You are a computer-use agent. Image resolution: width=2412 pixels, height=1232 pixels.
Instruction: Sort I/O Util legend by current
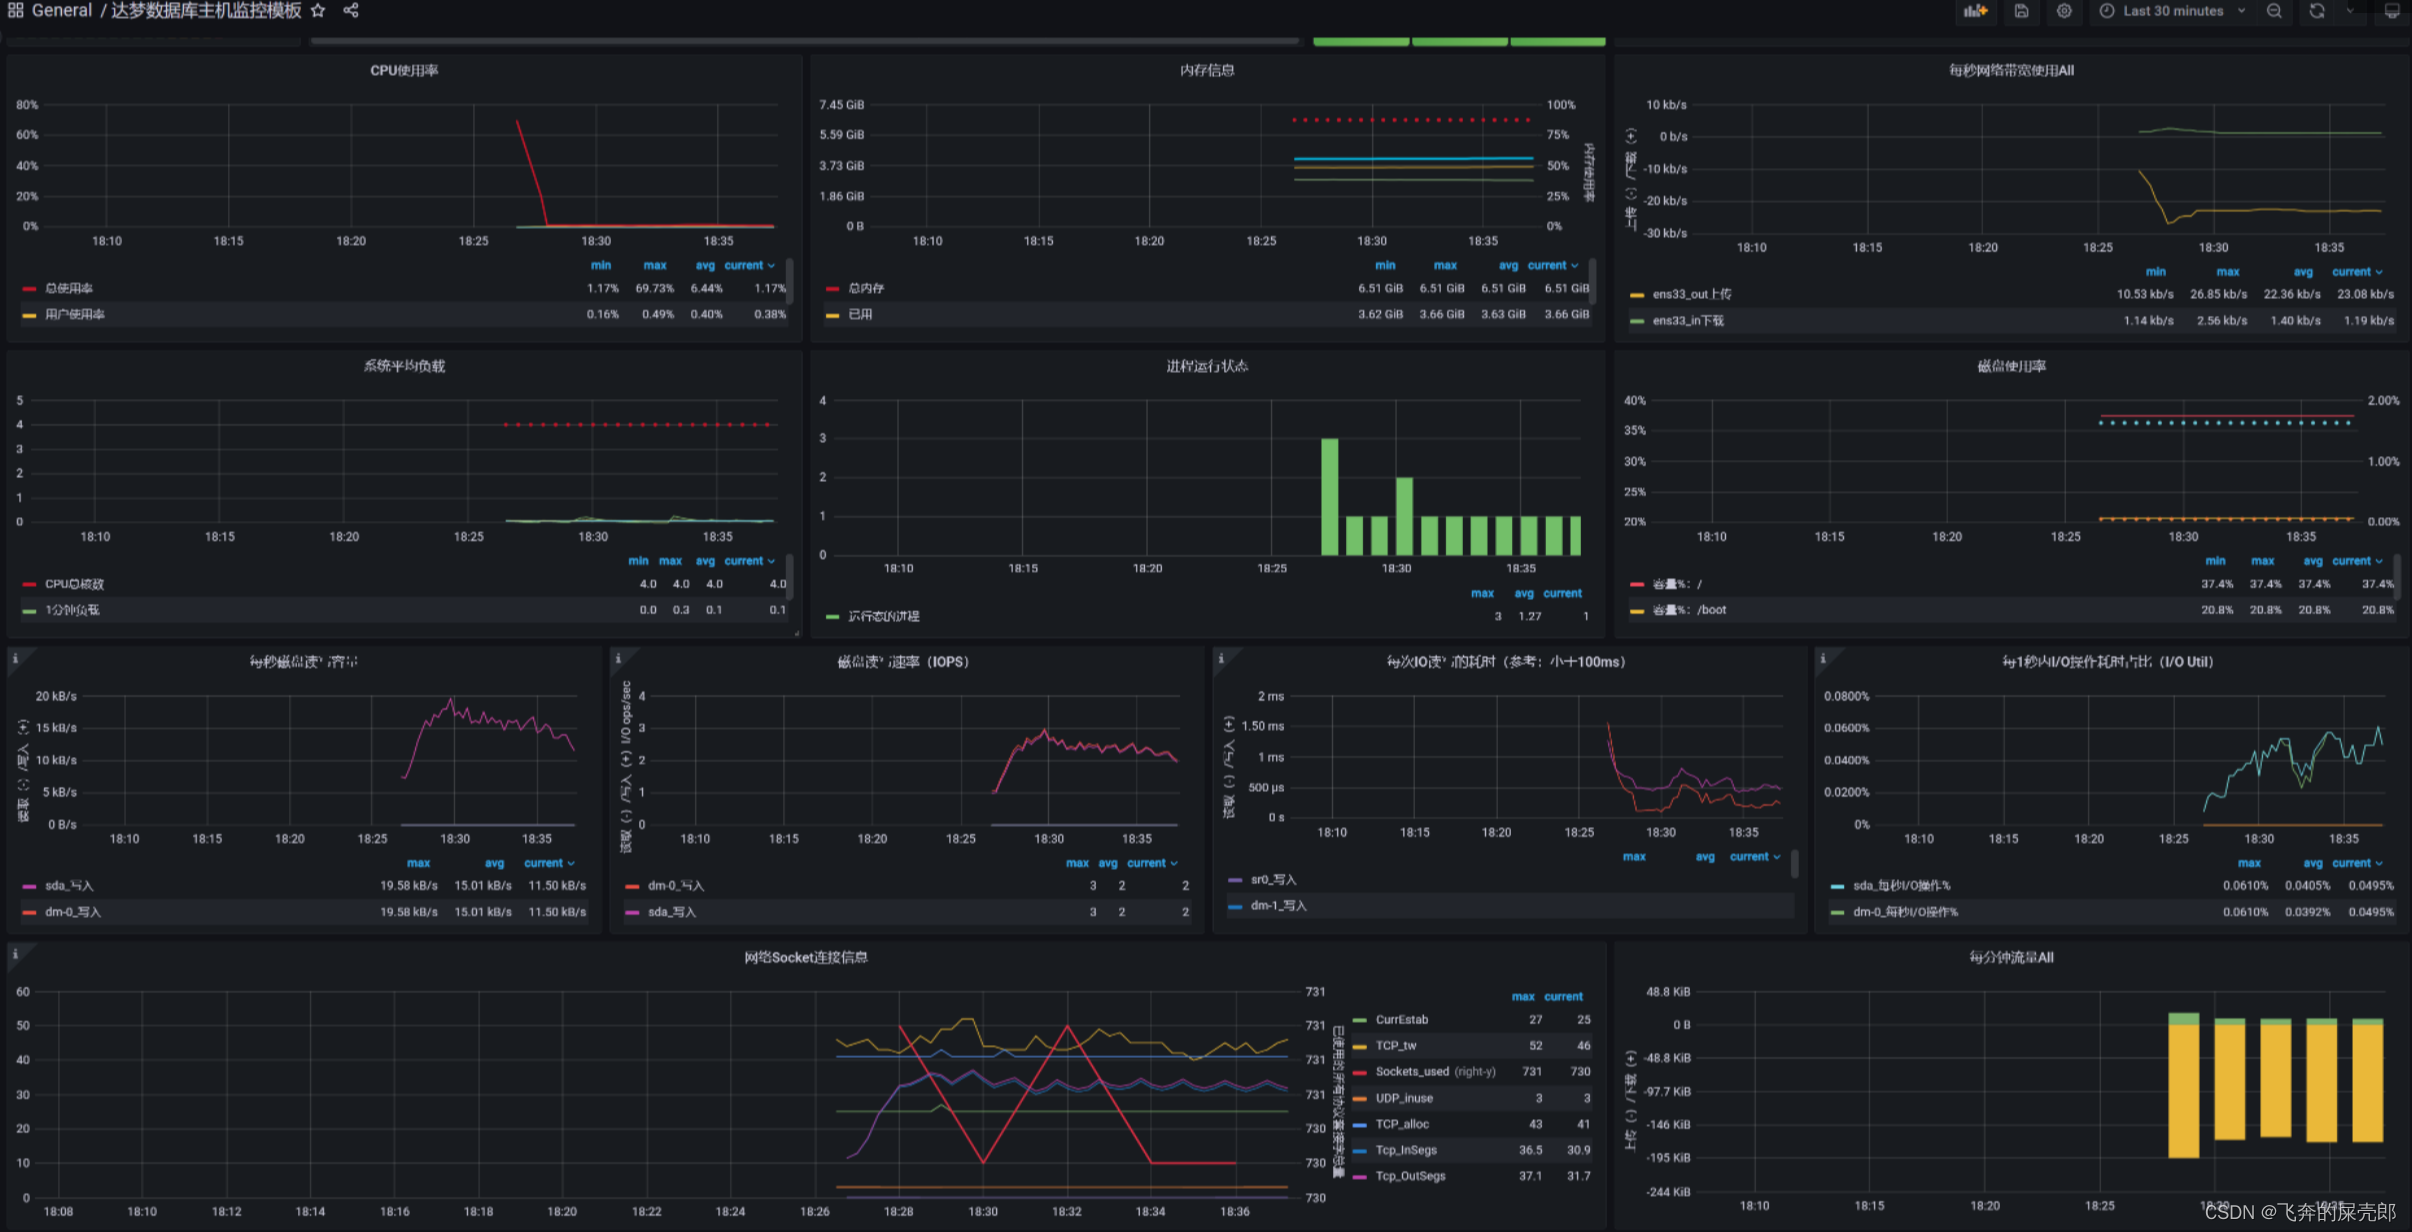pos(2357,863)
